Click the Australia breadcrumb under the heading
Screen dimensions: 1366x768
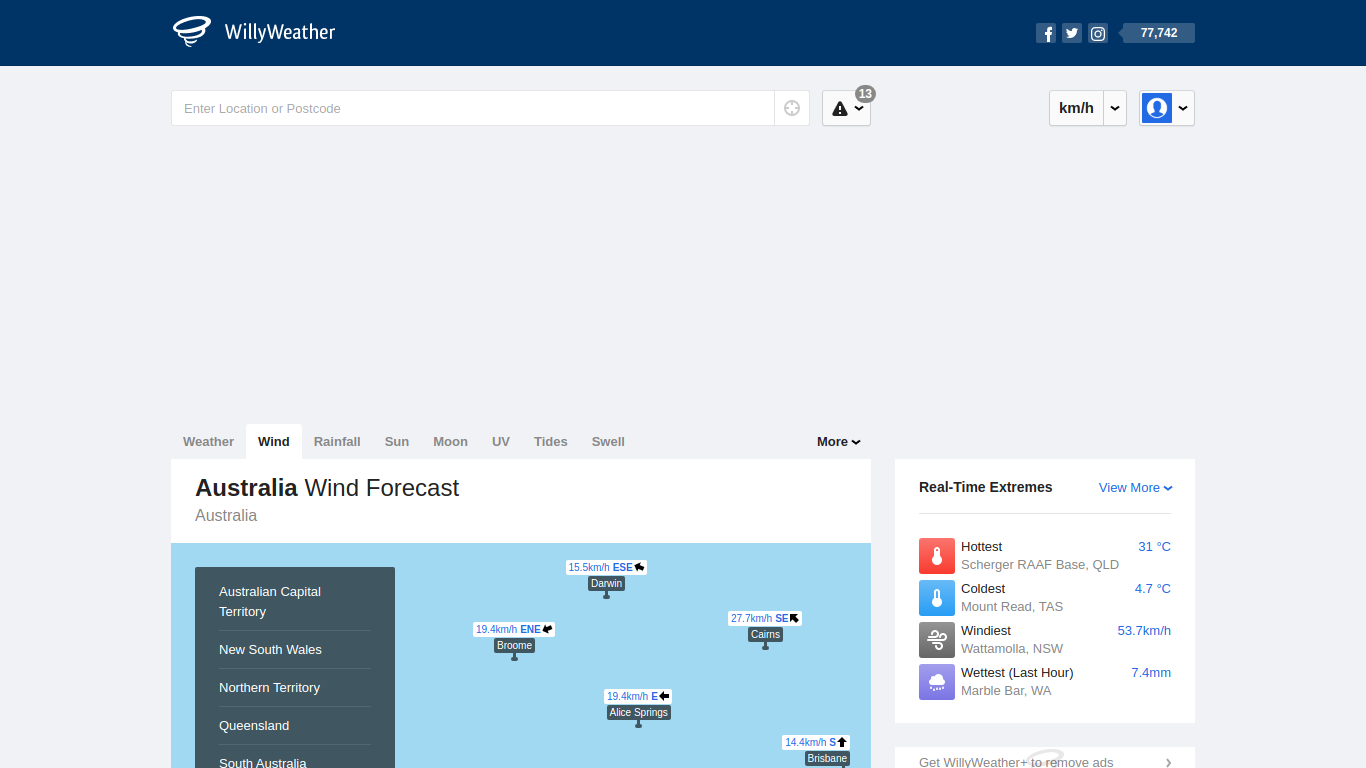pyautogui.click(x=226, y=516)
